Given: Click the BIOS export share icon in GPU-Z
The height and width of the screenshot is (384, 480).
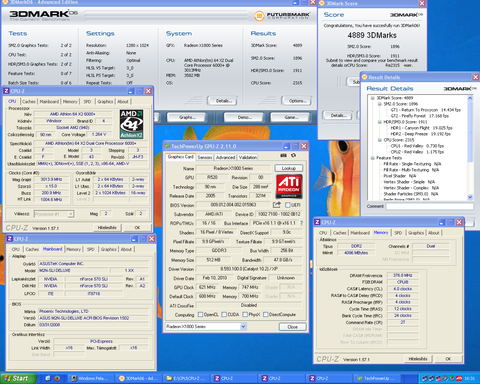Looking at the screenshot, I should point(277,205).
